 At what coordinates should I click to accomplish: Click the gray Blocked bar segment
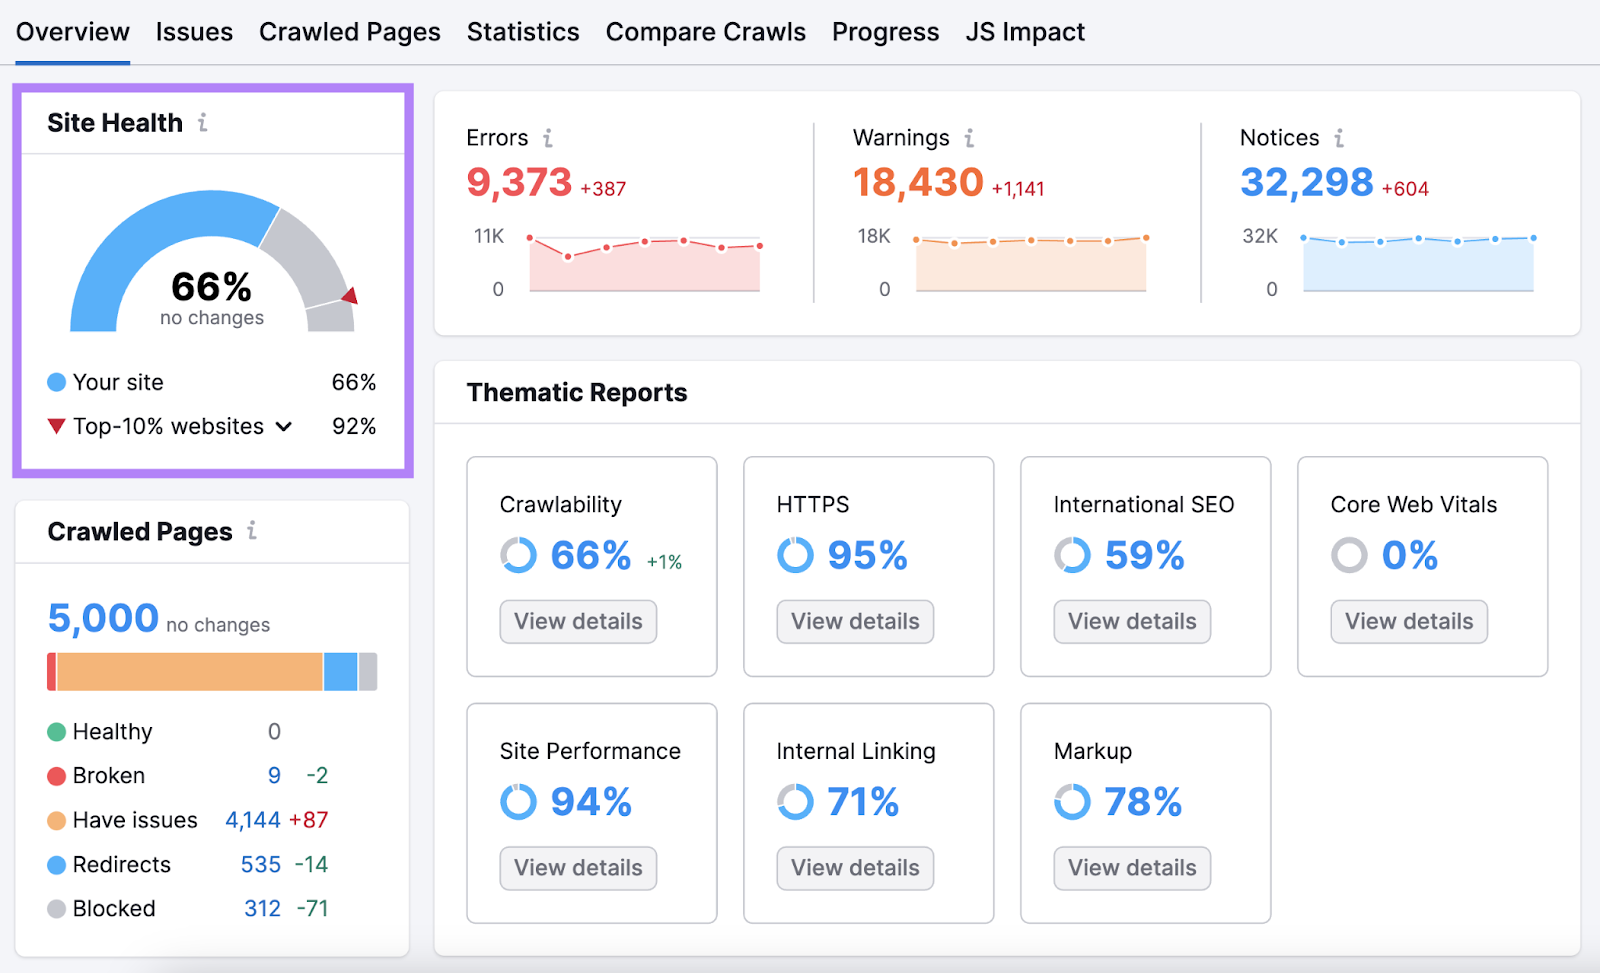click(x=368, y=672)
